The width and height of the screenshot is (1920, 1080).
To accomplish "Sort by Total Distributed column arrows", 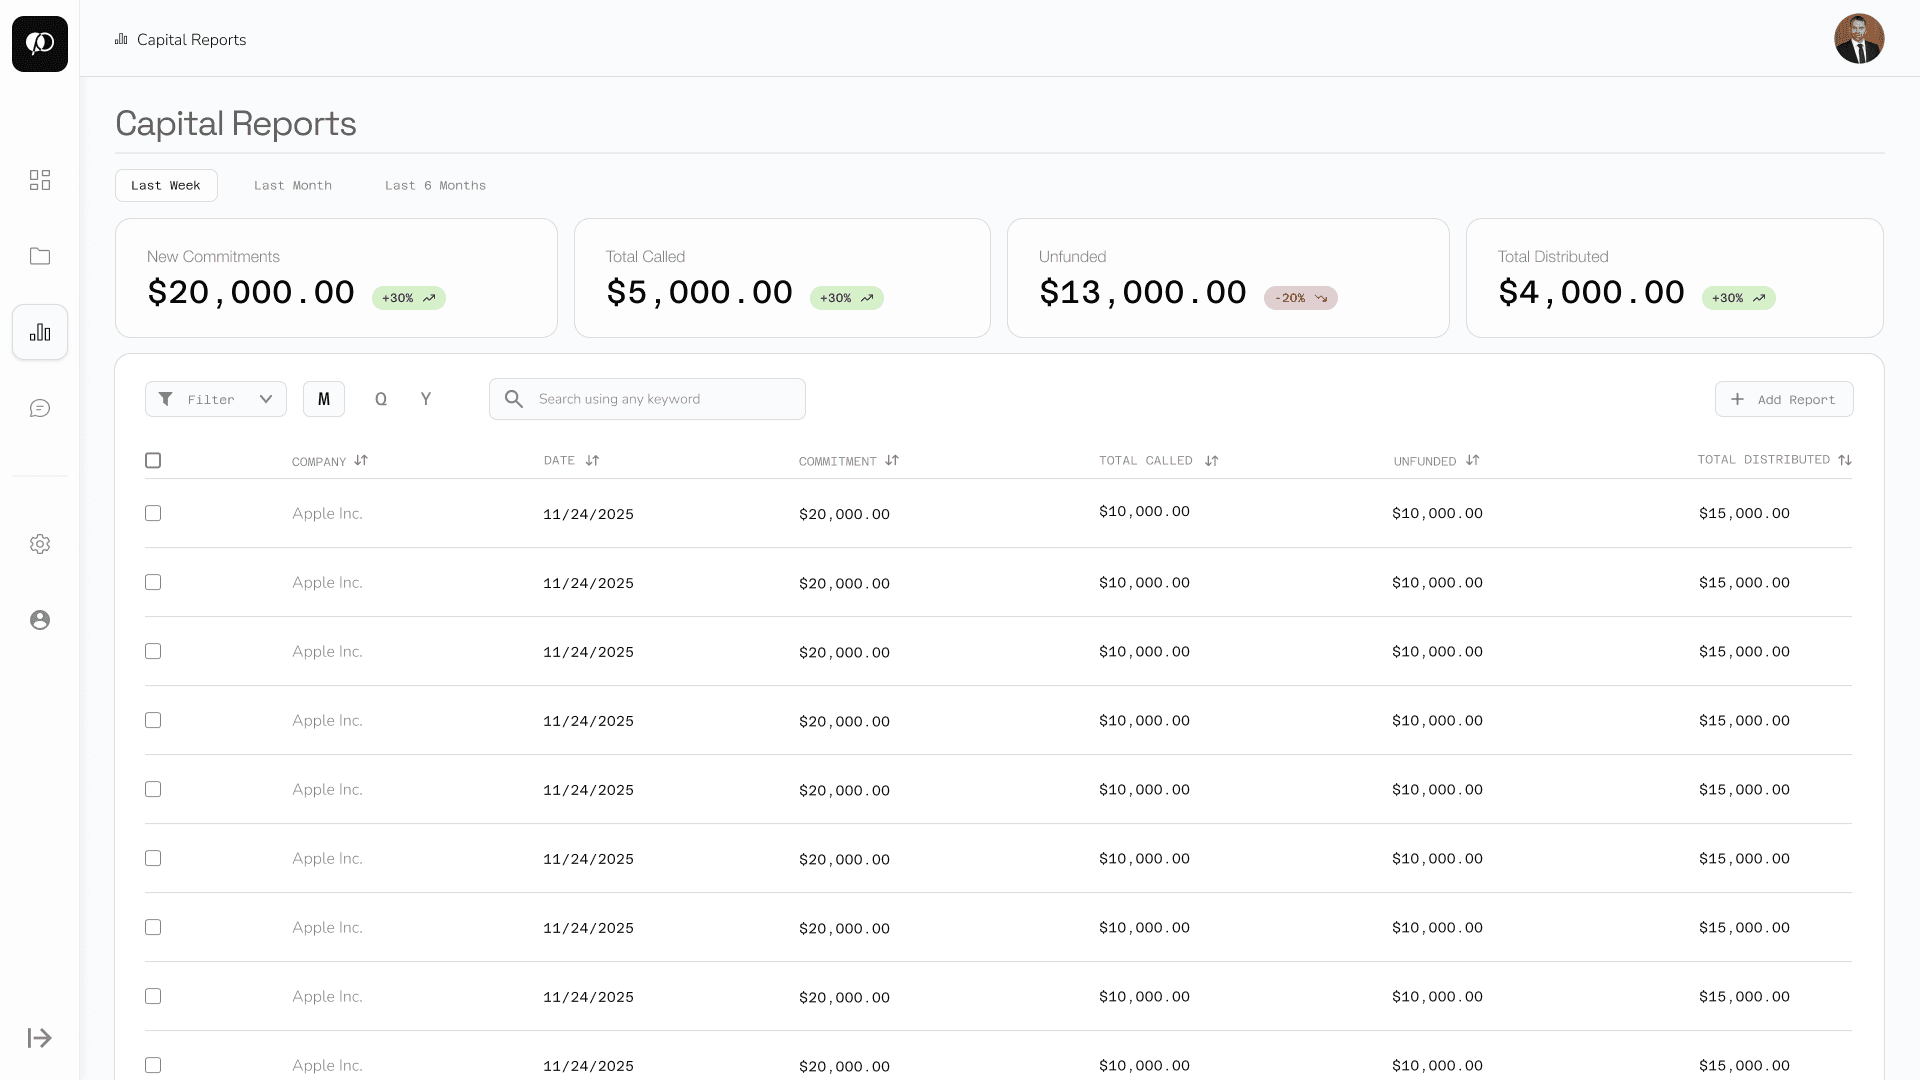I will (1845, 460).
